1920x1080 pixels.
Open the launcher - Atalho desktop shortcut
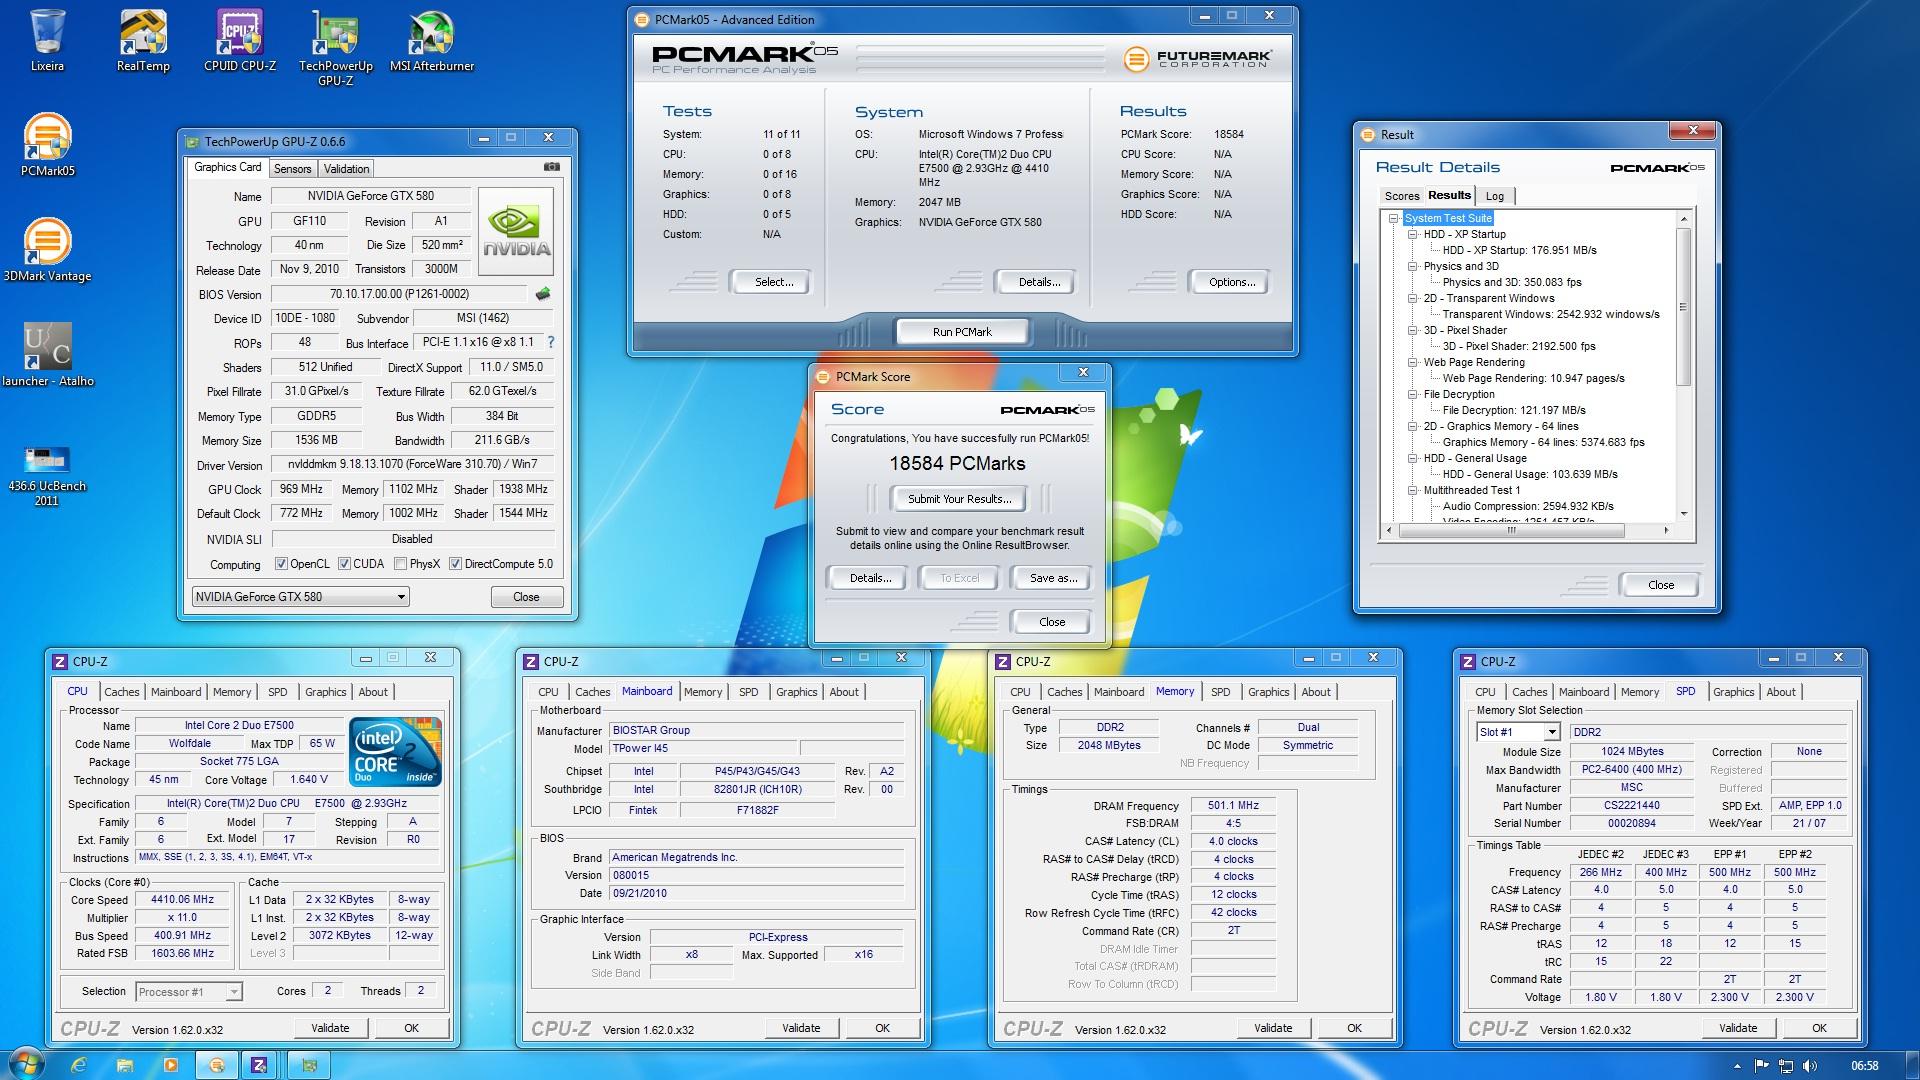[x=47, y=356]
